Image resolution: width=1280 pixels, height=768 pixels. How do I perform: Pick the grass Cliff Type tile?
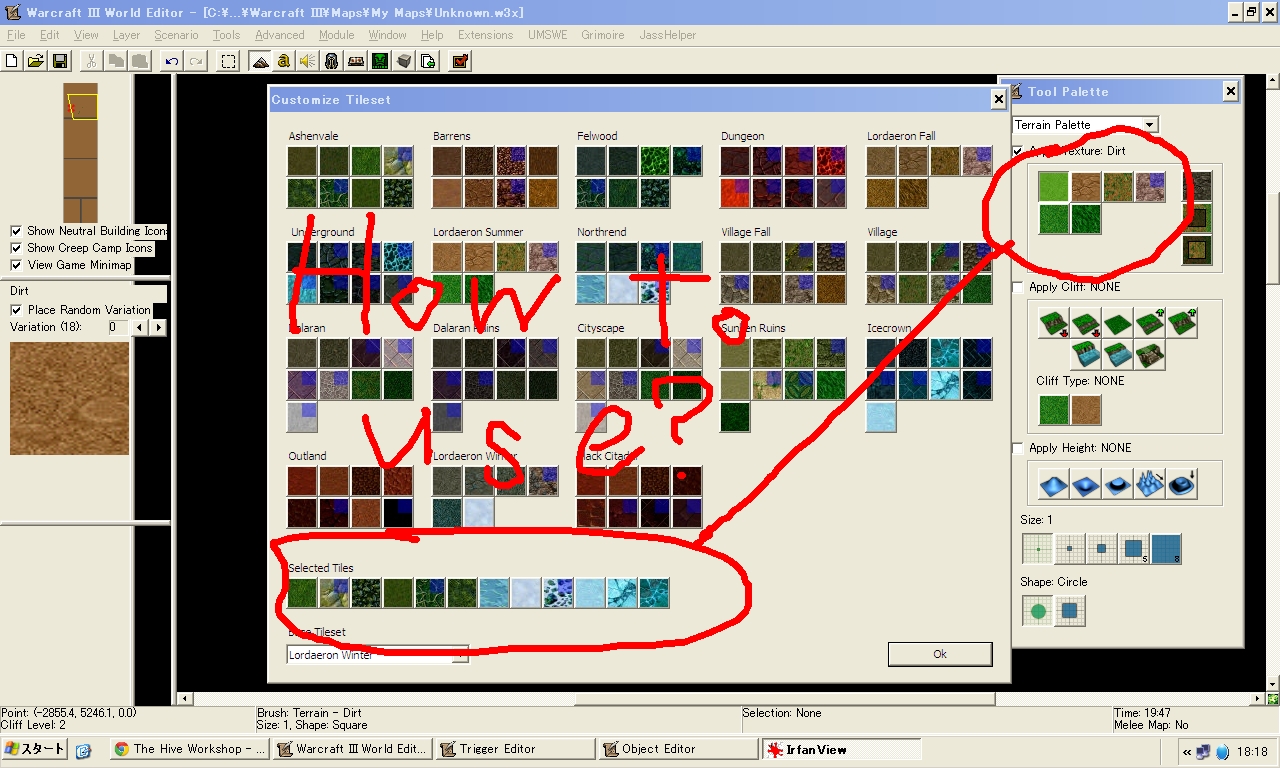pos(1054,410)
